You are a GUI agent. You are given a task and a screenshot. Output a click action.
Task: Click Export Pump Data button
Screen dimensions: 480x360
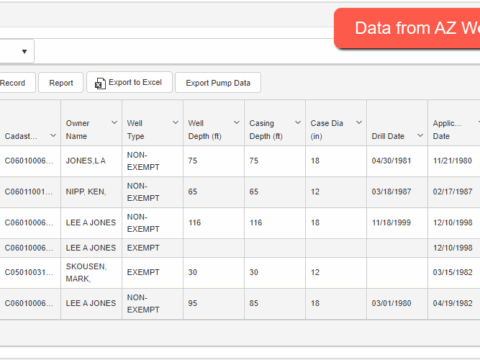click(x=218, y=83)
